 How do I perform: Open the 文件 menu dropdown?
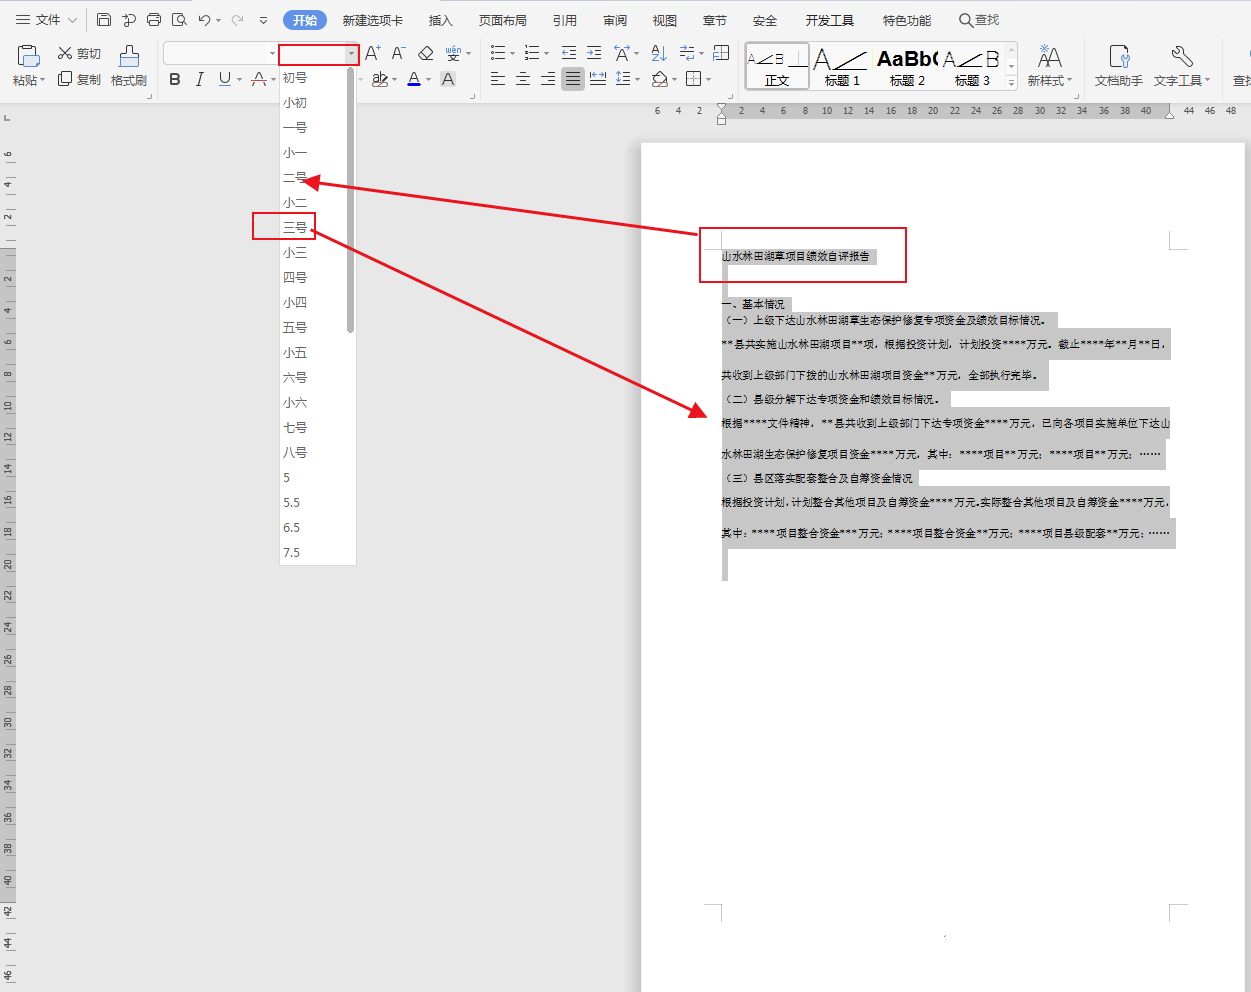tap(47, 20)
